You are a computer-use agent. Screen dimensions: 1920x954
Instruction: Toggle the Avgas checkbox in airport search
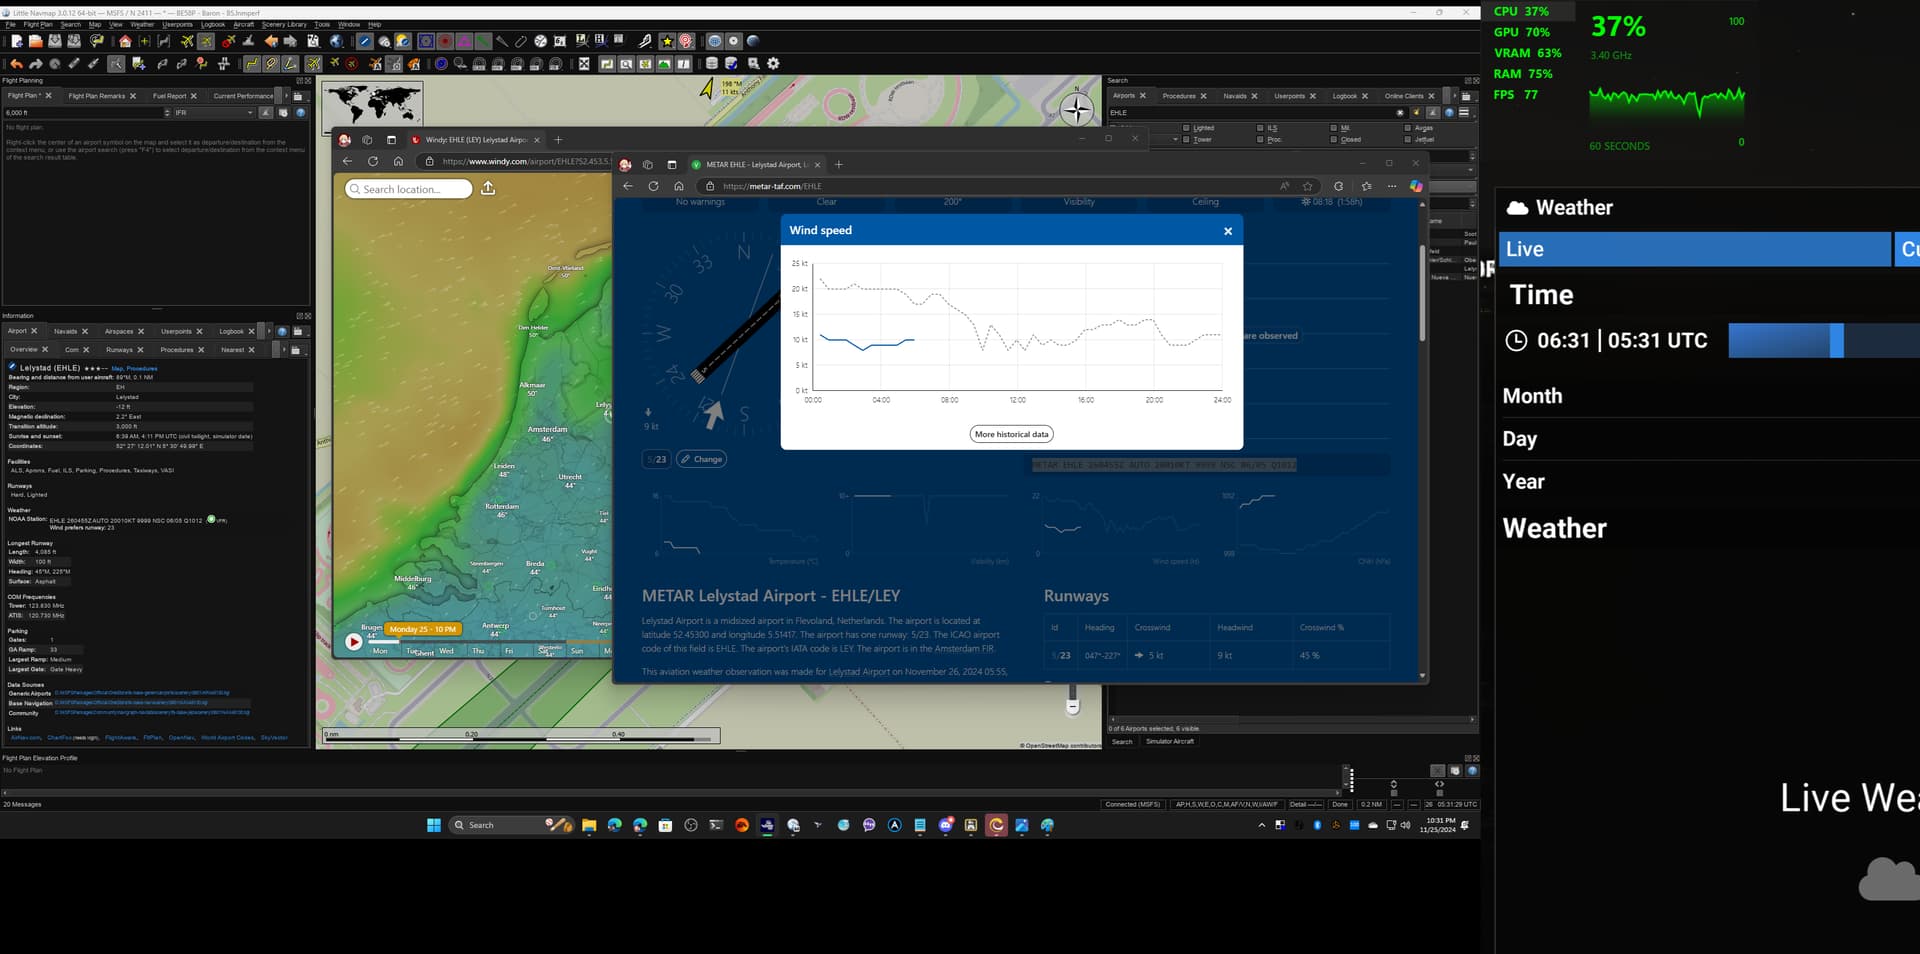pos(1408,128)
